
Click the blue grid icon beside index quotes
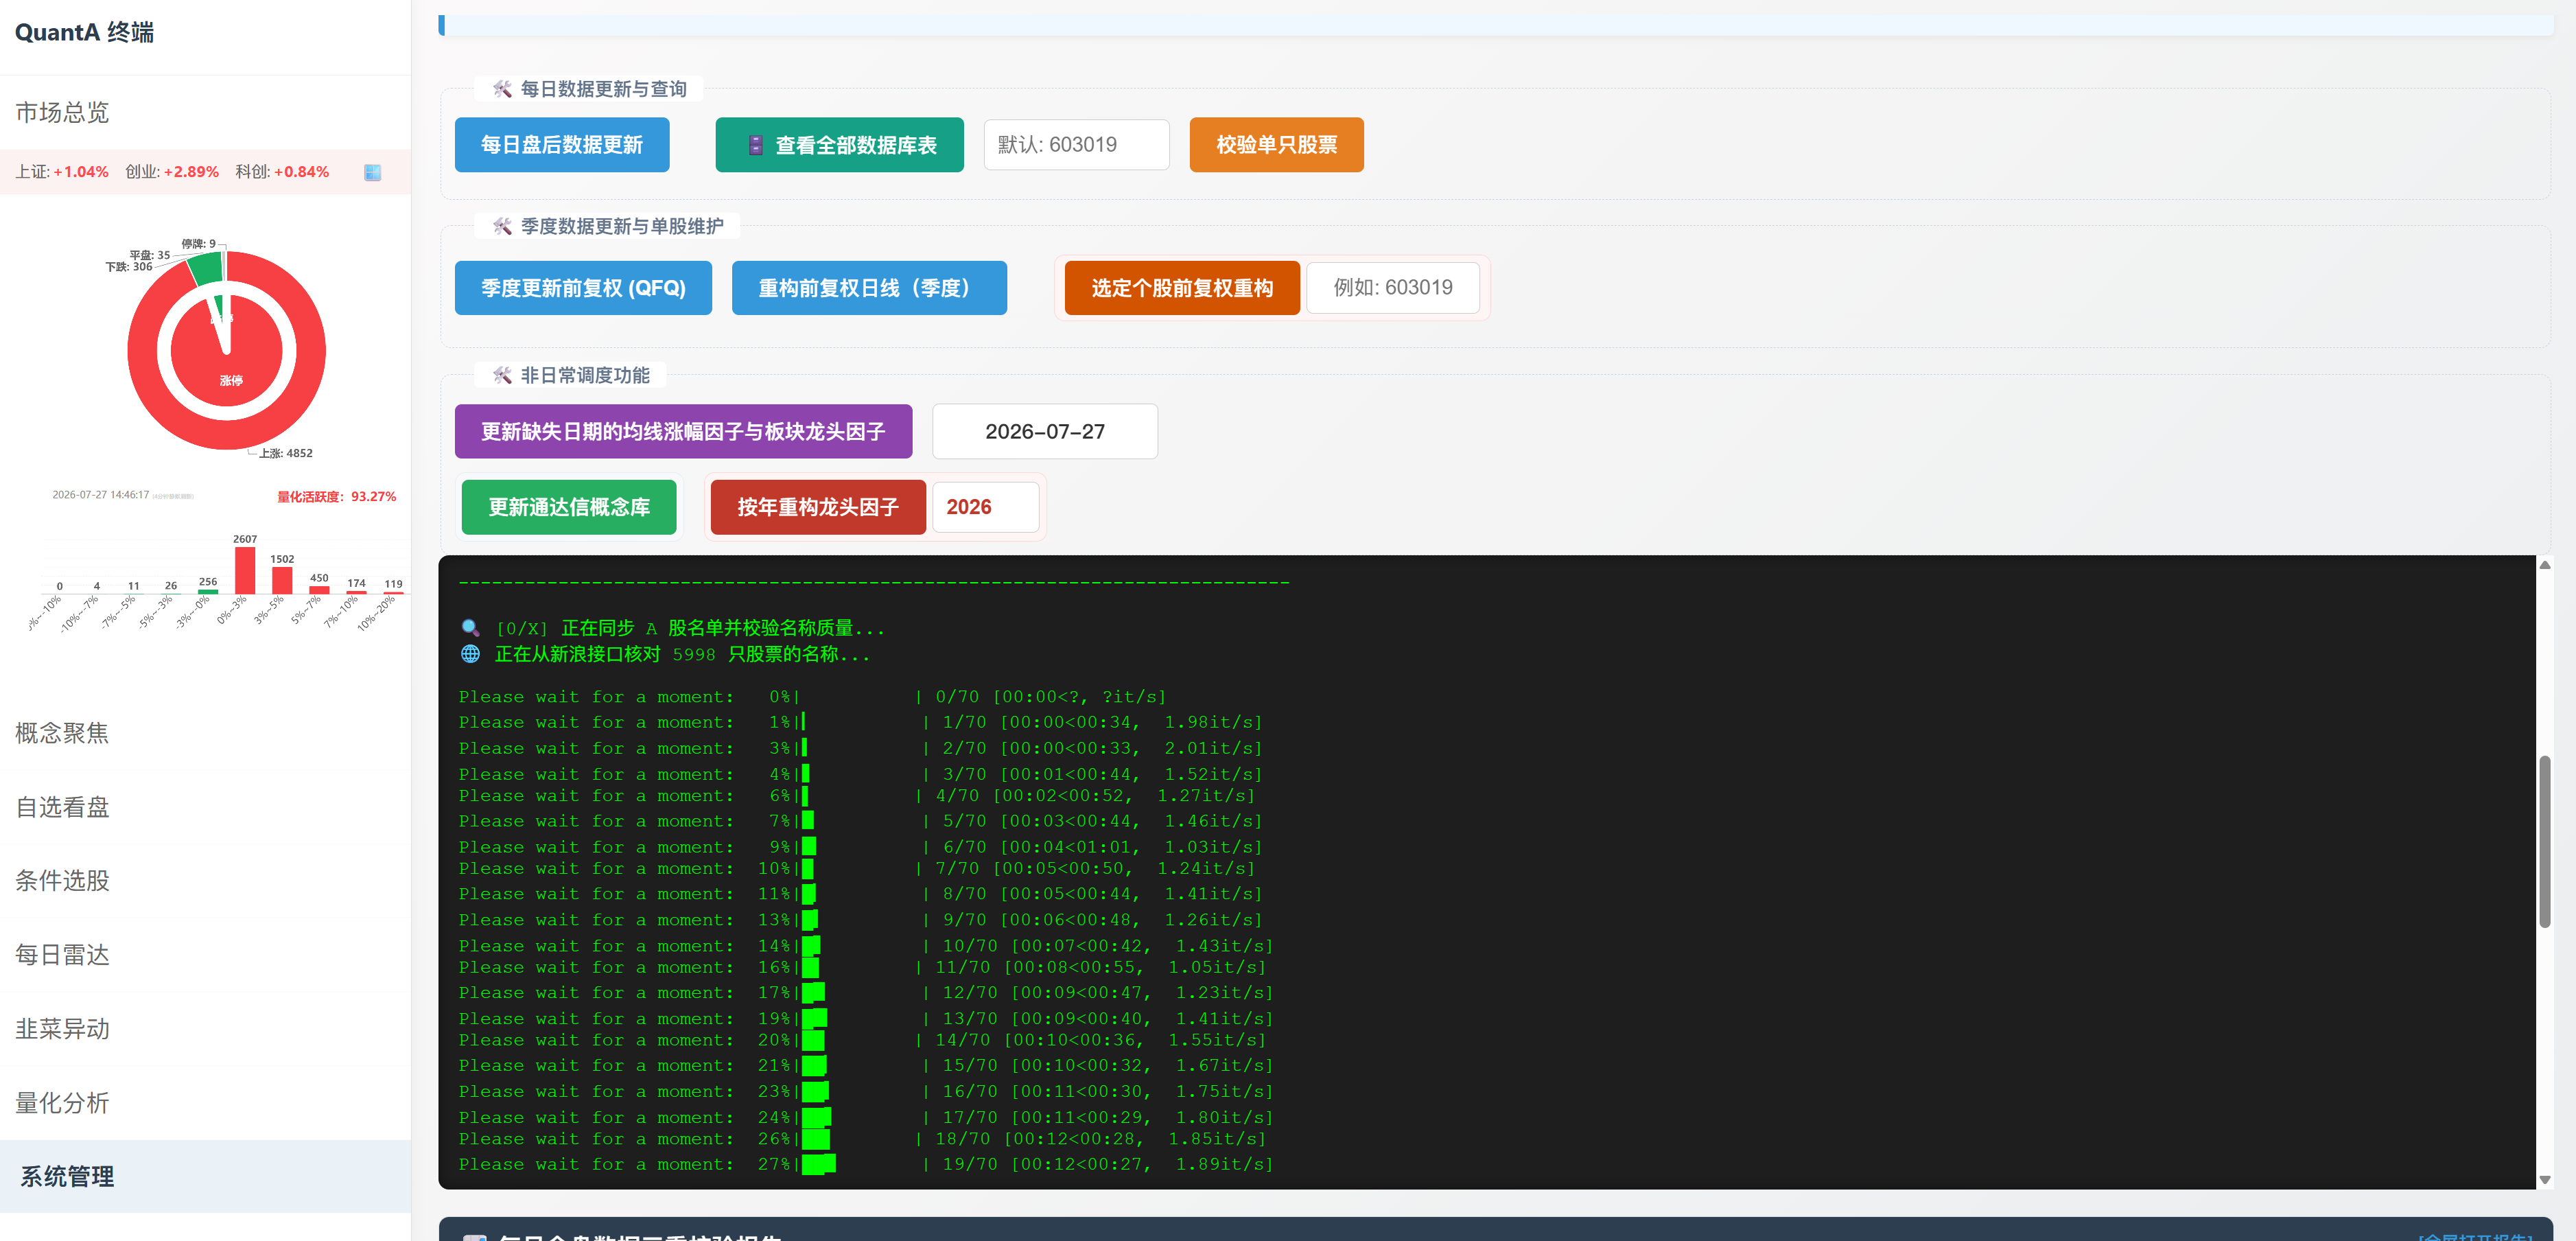(x=372, y=172)
